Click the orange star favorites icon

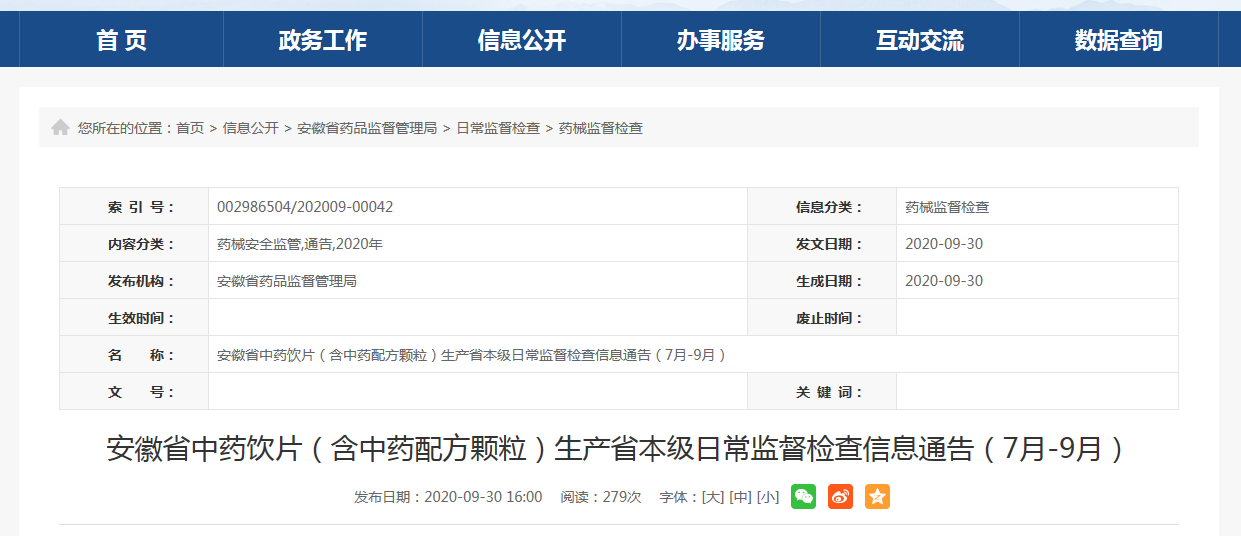click(x=877, y=496)
